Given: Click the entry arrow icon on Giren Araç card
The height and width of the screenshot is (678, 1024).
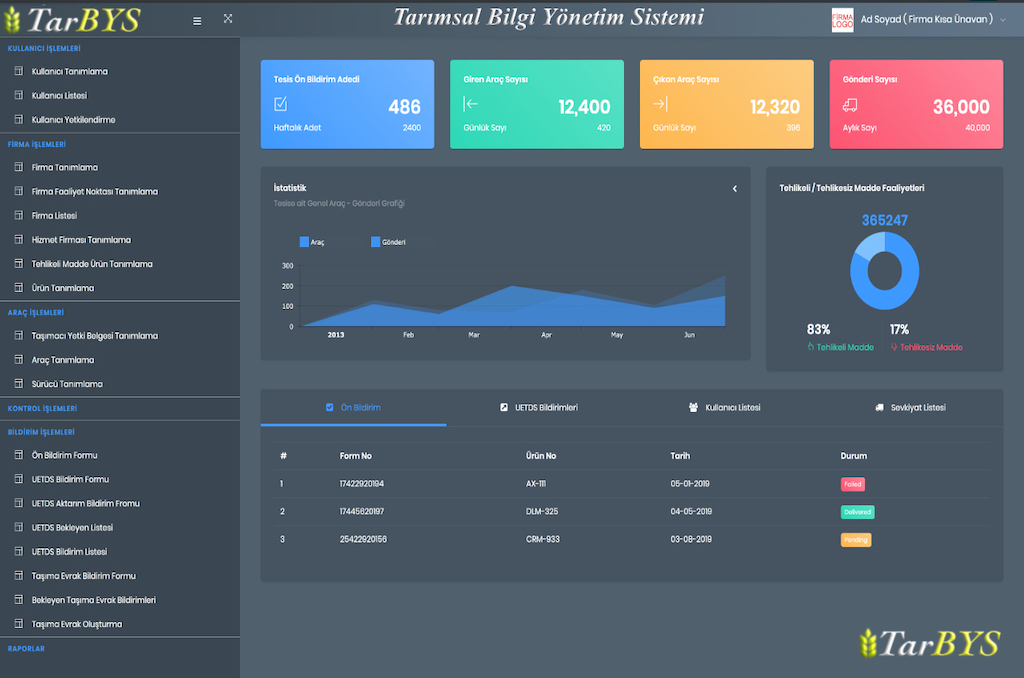Looking at the screenshot, I should click(470, 104).
